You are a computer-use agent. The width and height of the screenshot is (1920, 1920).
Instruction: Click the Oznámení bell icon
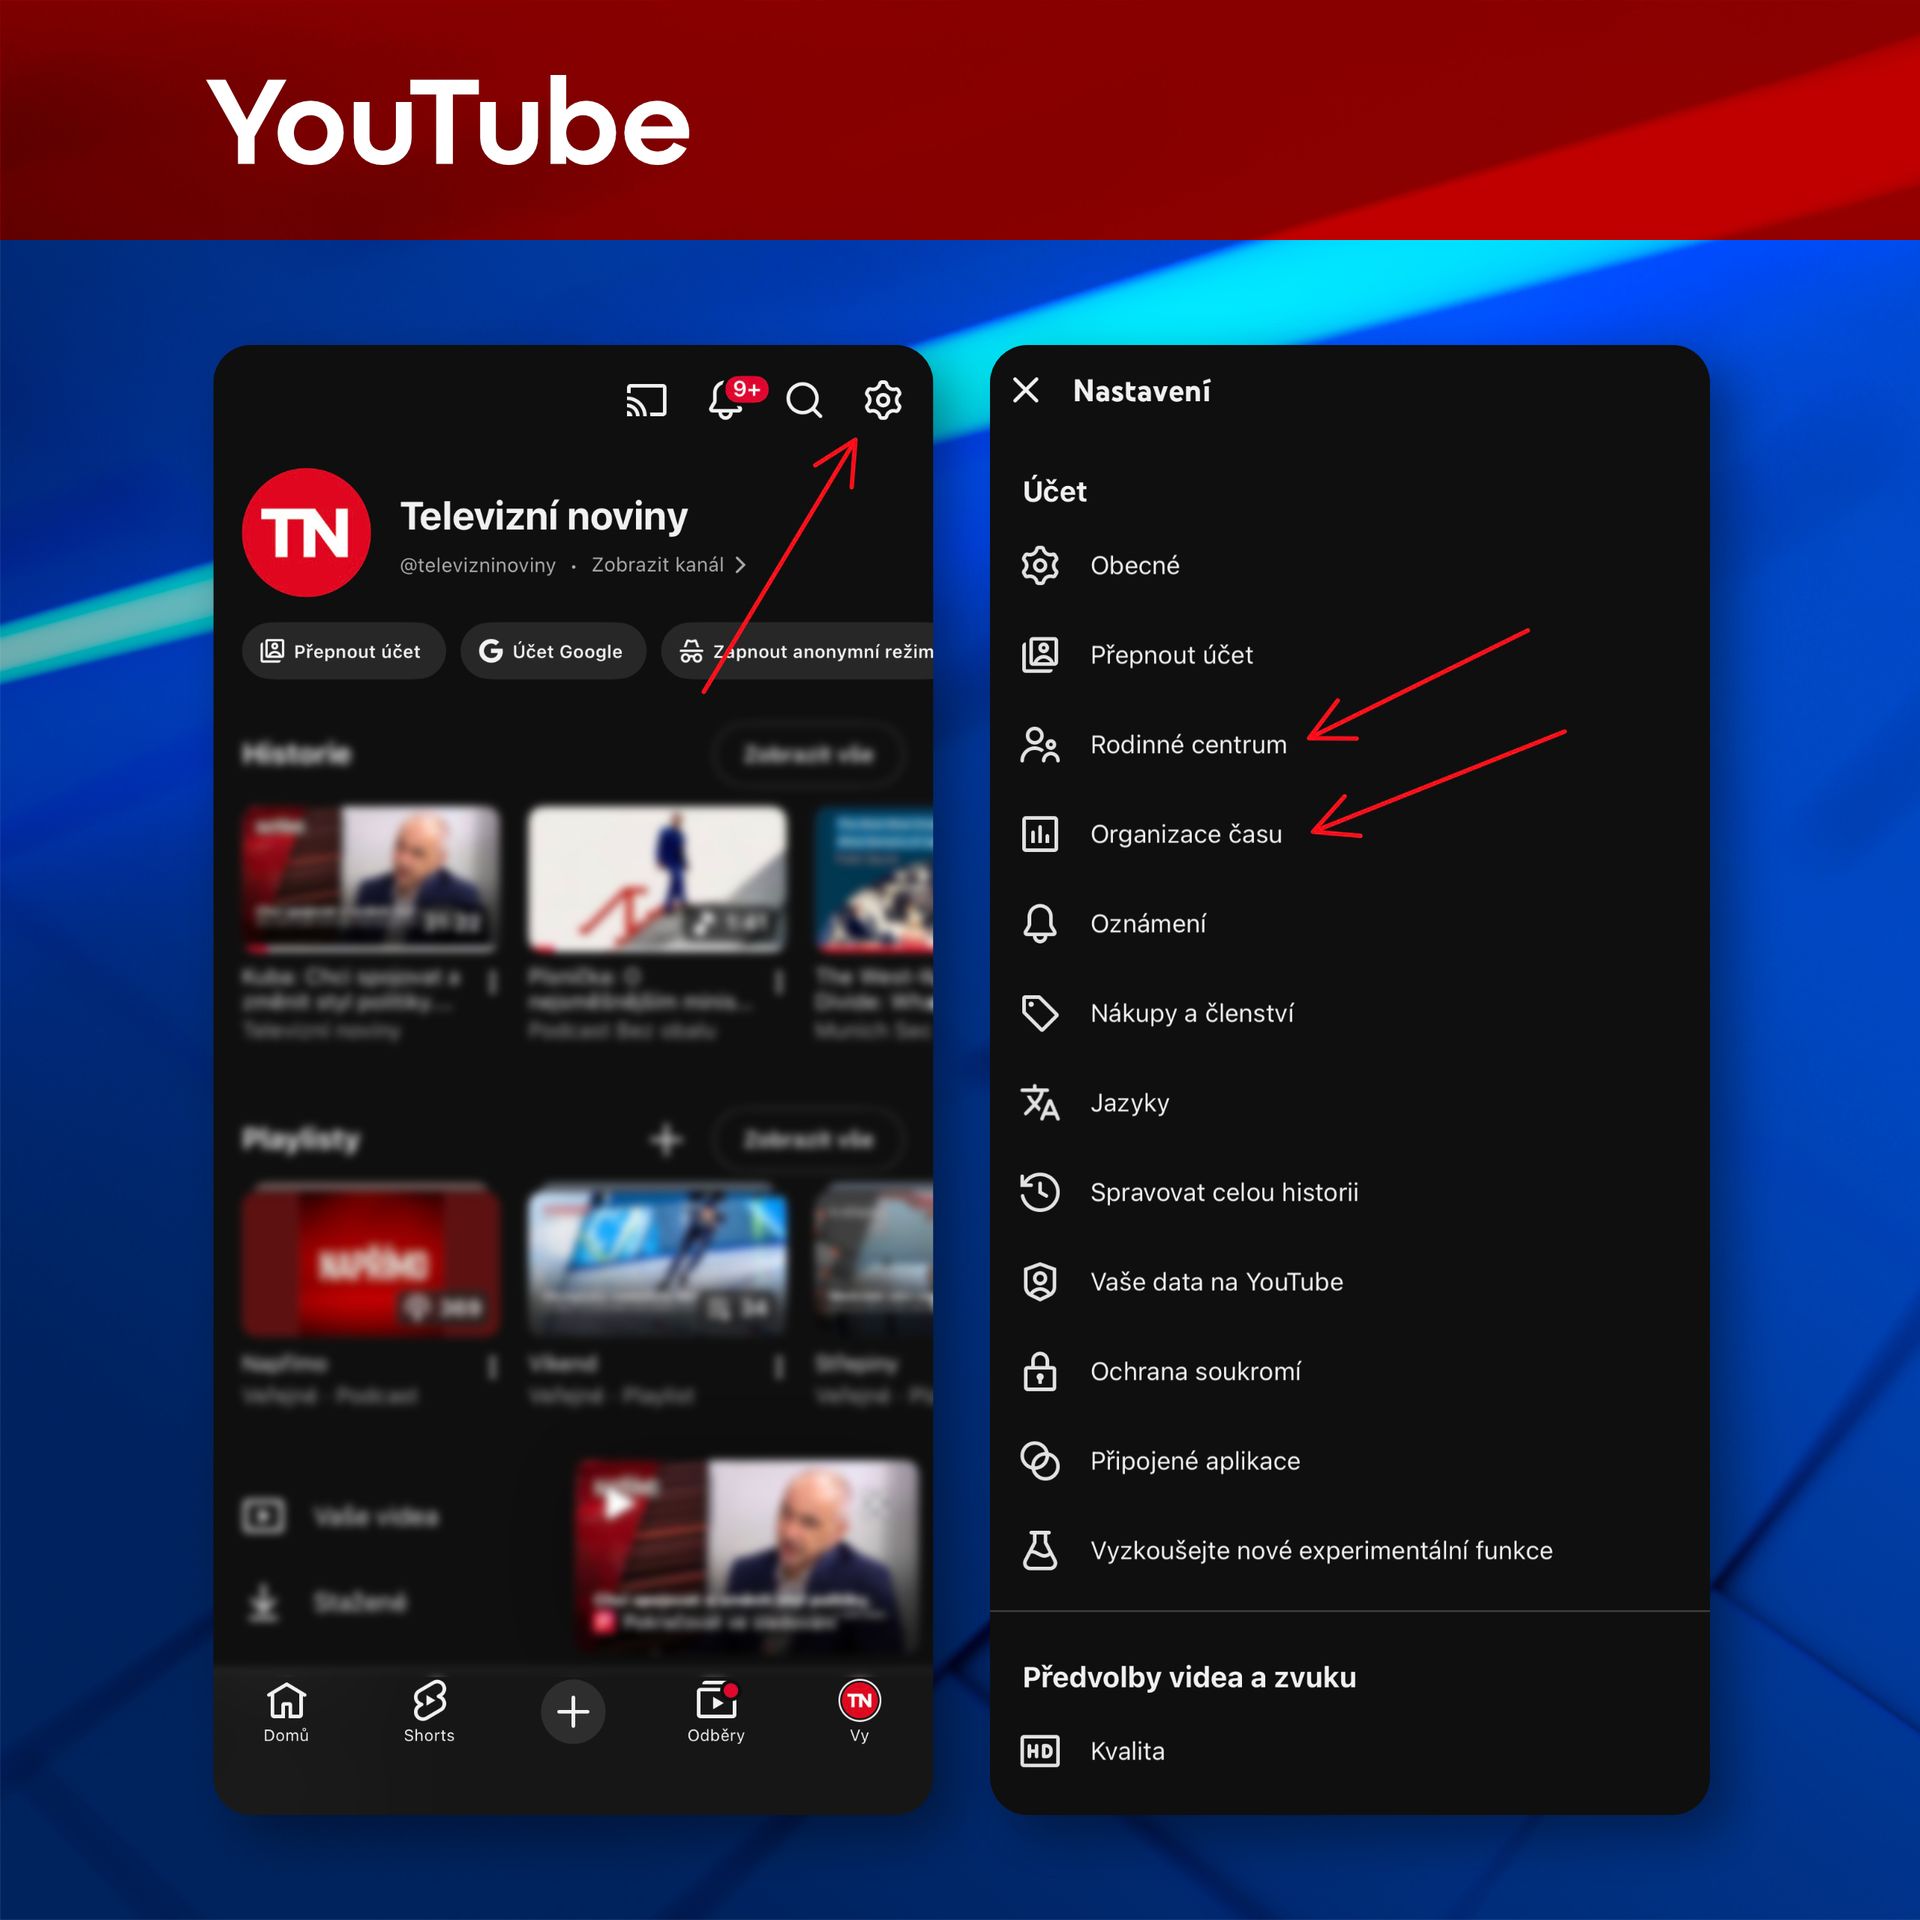coord(1040,924)
